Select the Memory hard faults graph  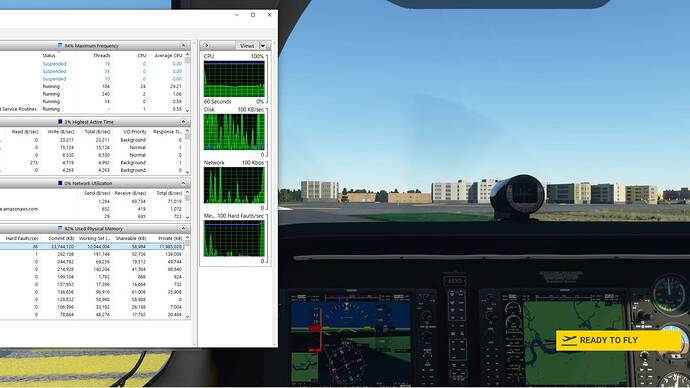234,238
